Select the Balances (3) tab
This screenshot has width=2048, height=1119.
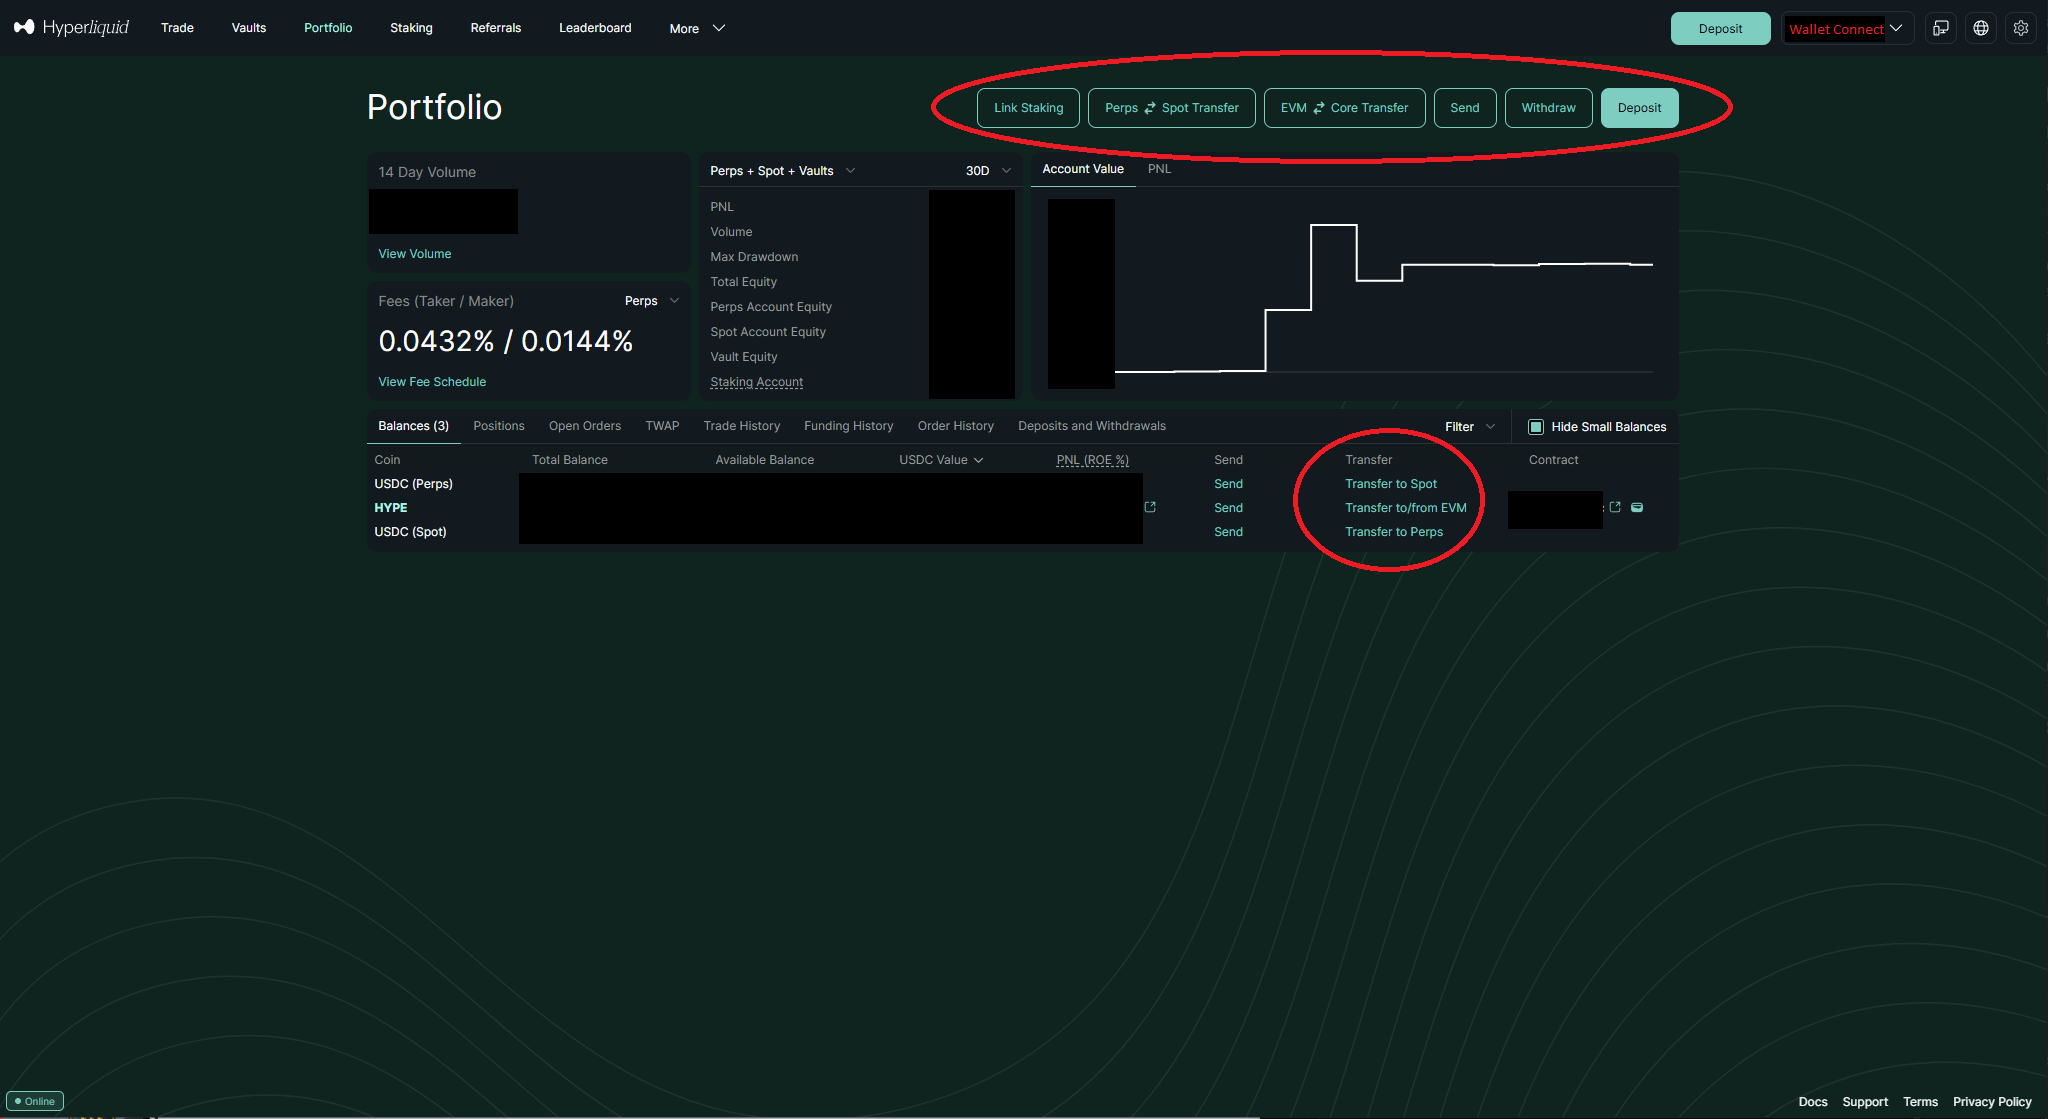click(x=413, y=426)
